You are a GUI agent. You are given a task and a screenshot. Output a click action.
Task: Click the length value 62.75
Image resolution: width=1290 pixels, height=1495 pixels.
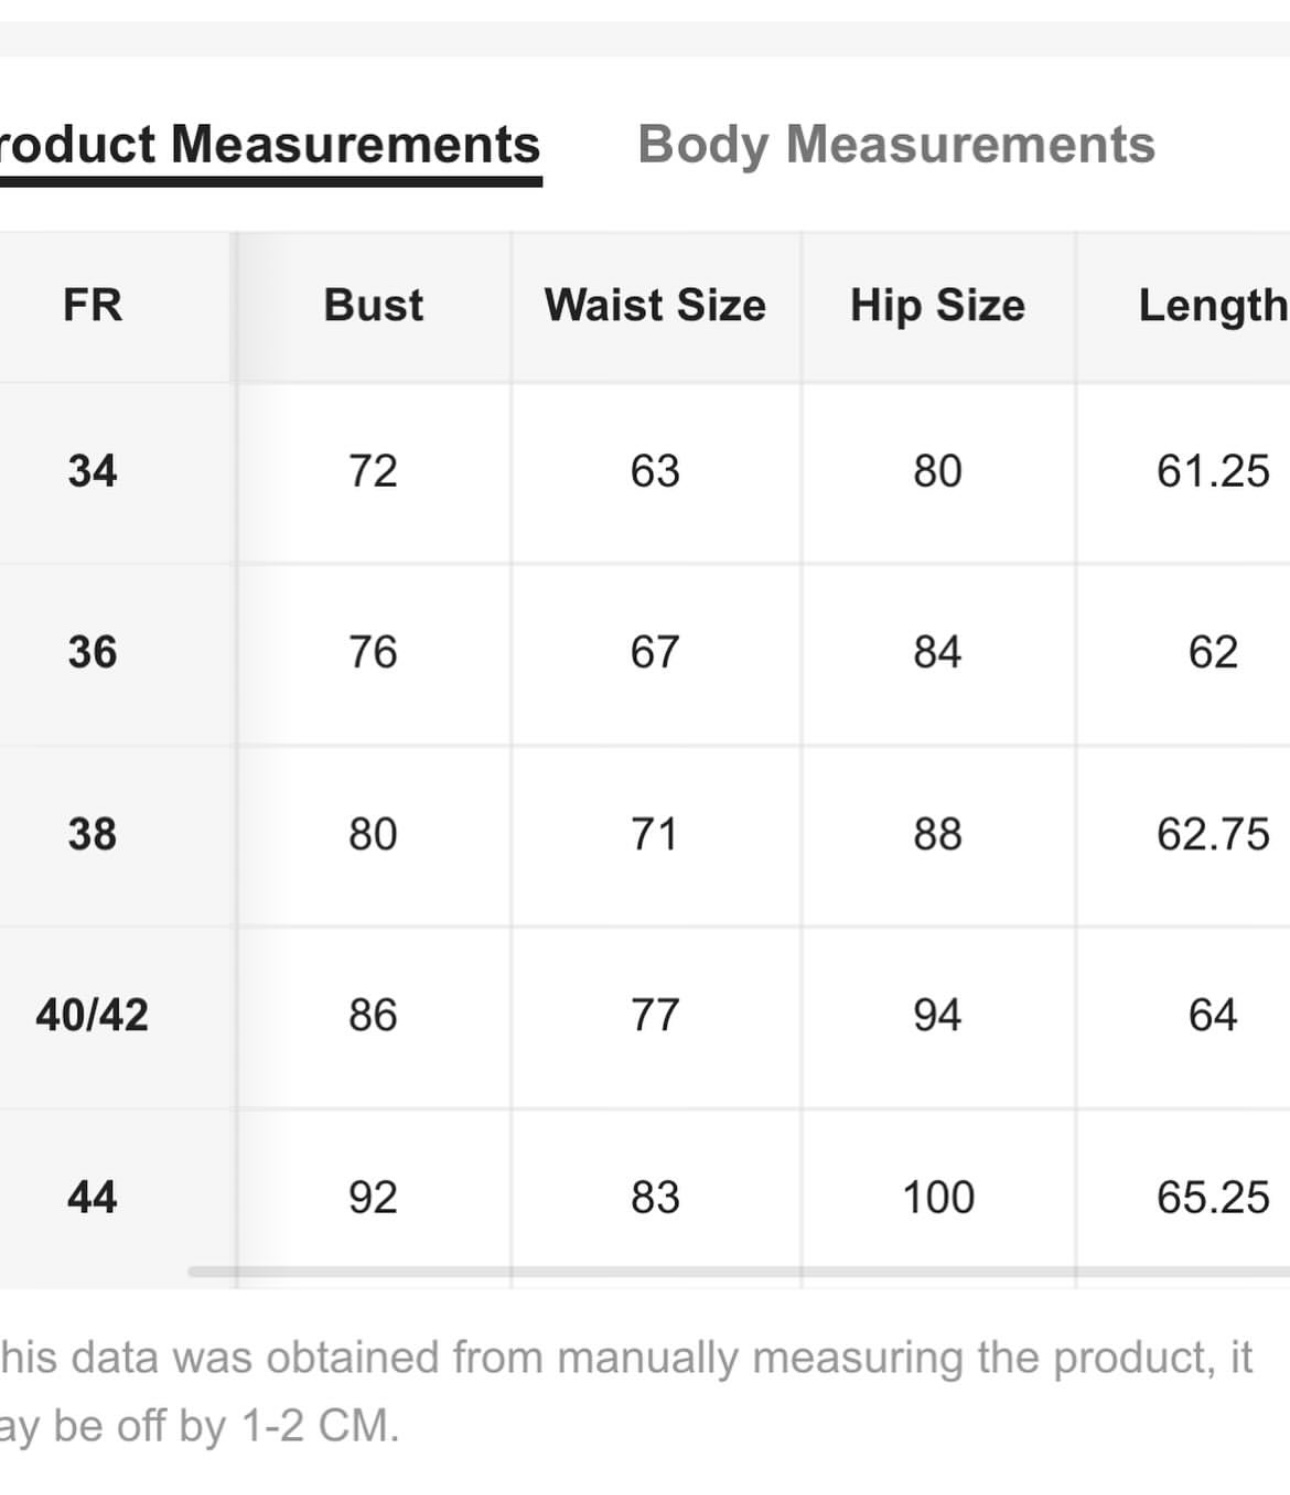tap(1213, 834)
